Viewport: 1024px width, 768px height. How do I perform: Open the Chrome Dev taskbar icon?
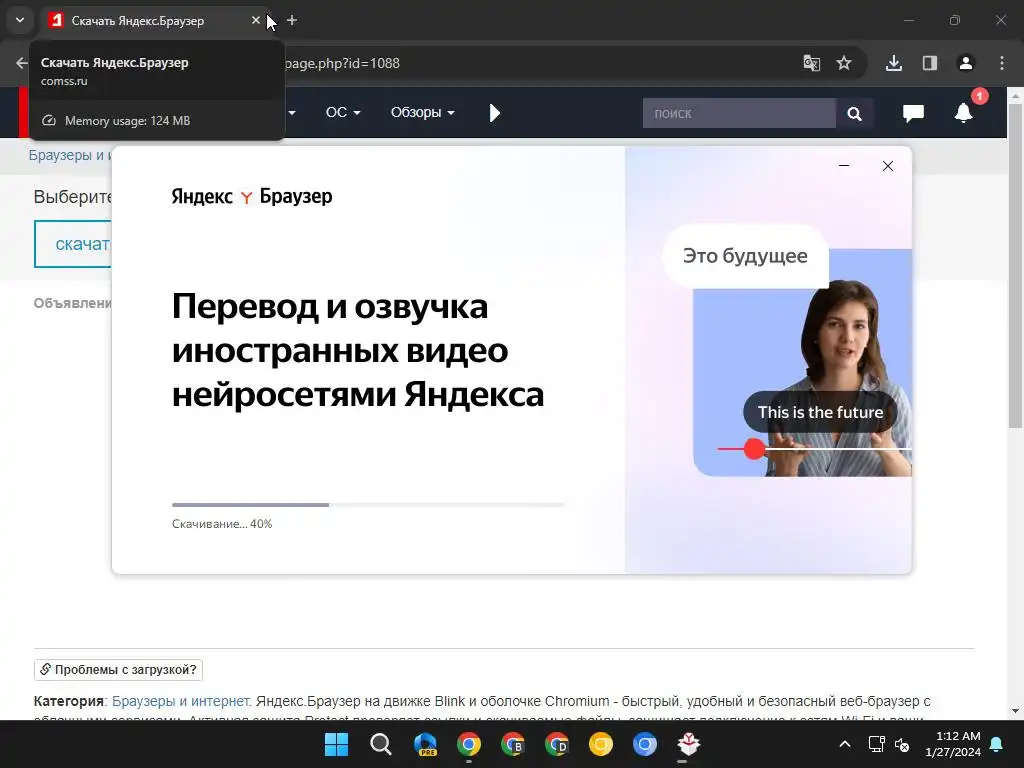click(557, 744)
